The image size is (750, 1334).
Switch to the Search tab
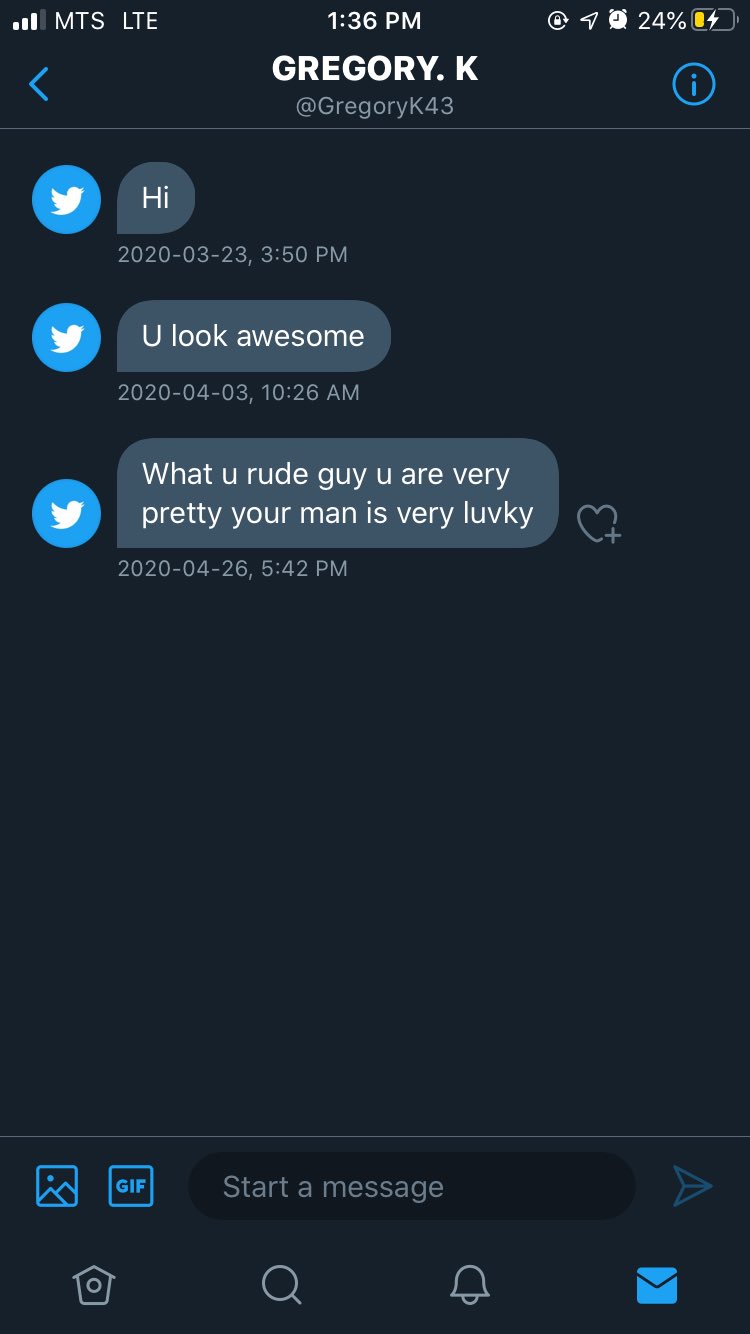(281, 1284)
